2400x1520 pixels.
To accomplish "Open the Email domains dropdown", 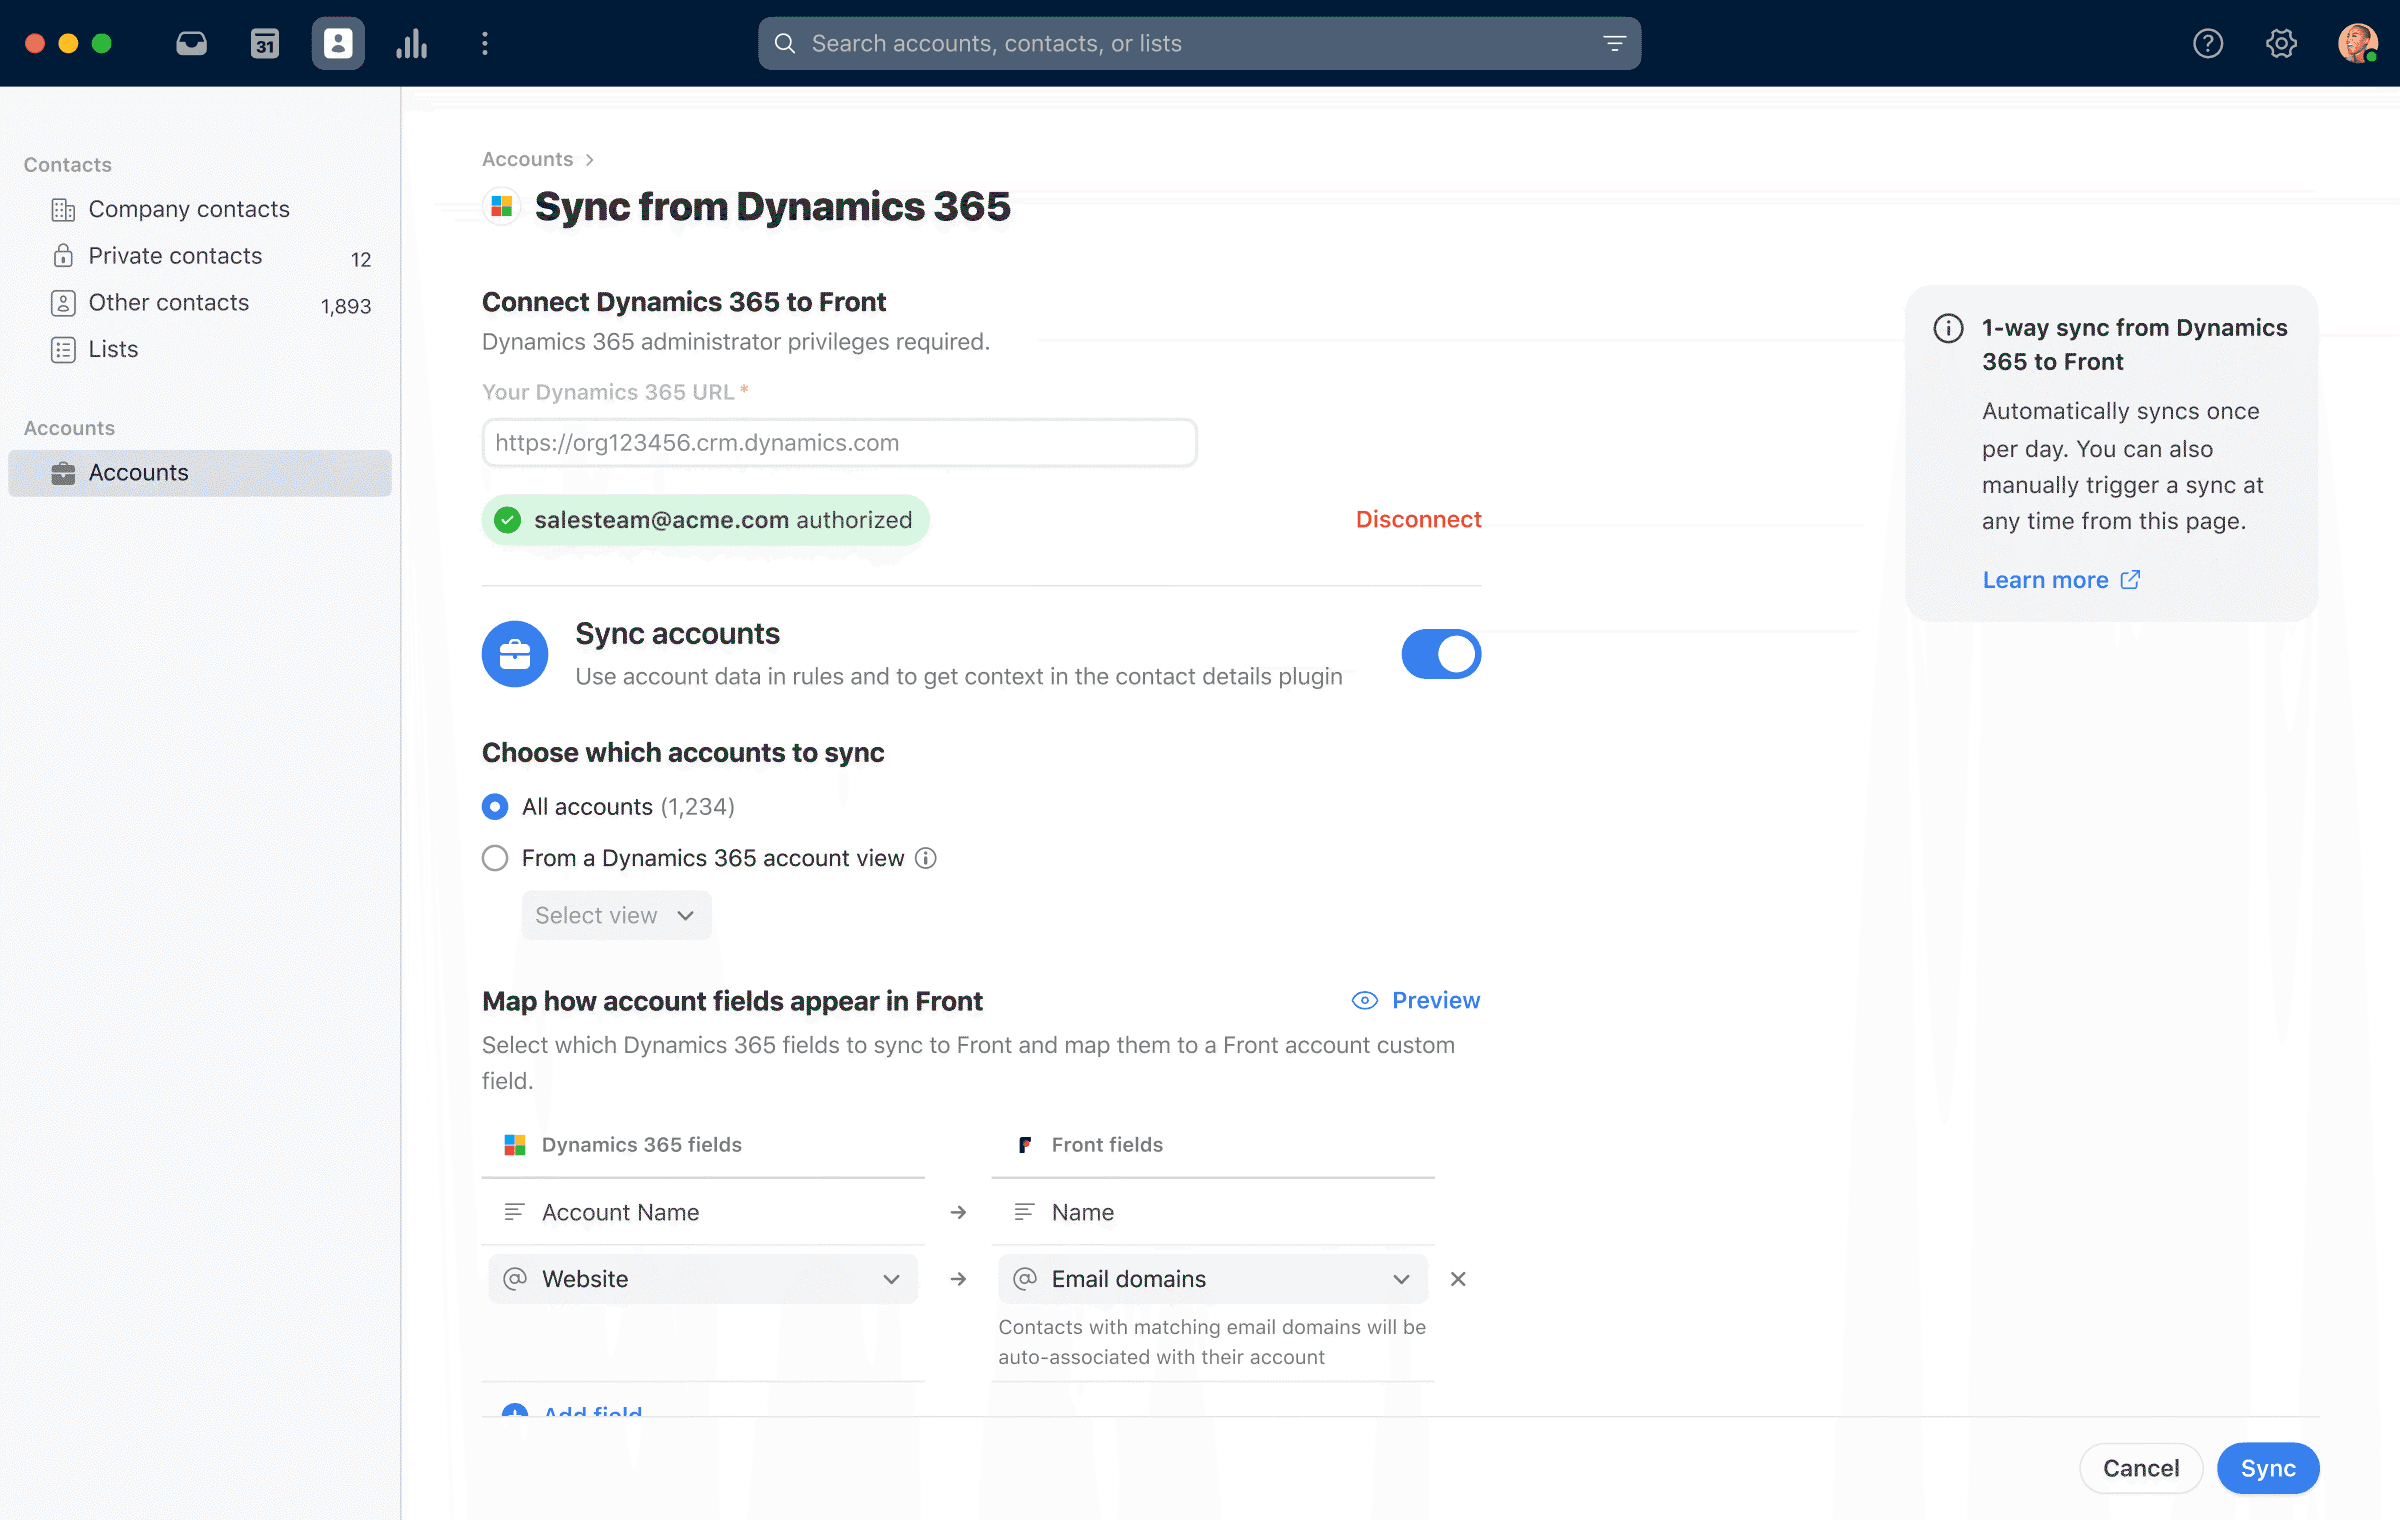I will [1399, 1279].
